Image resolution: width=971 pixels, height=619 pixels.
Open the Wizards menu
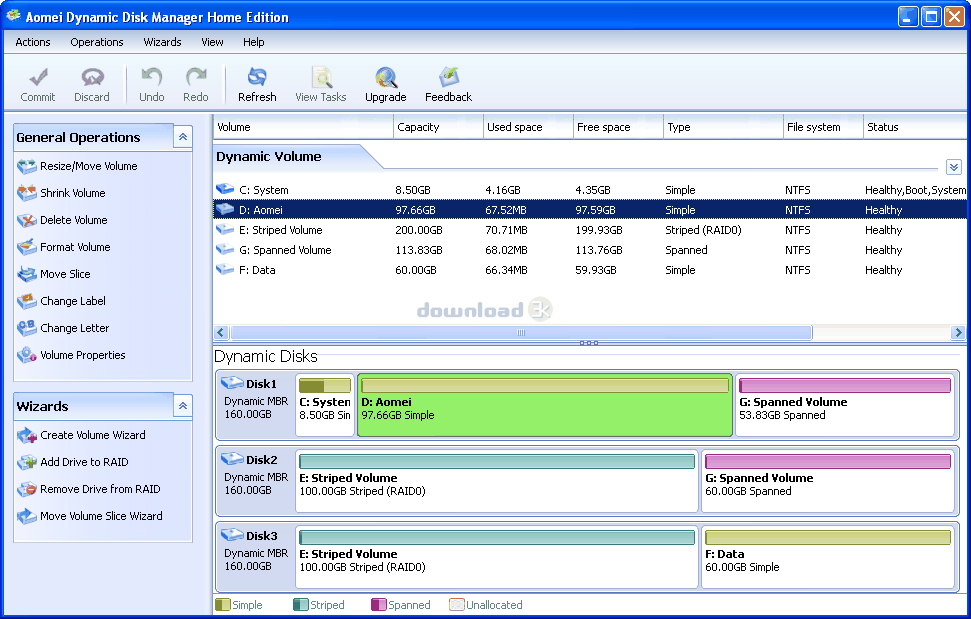pos(162,42)
